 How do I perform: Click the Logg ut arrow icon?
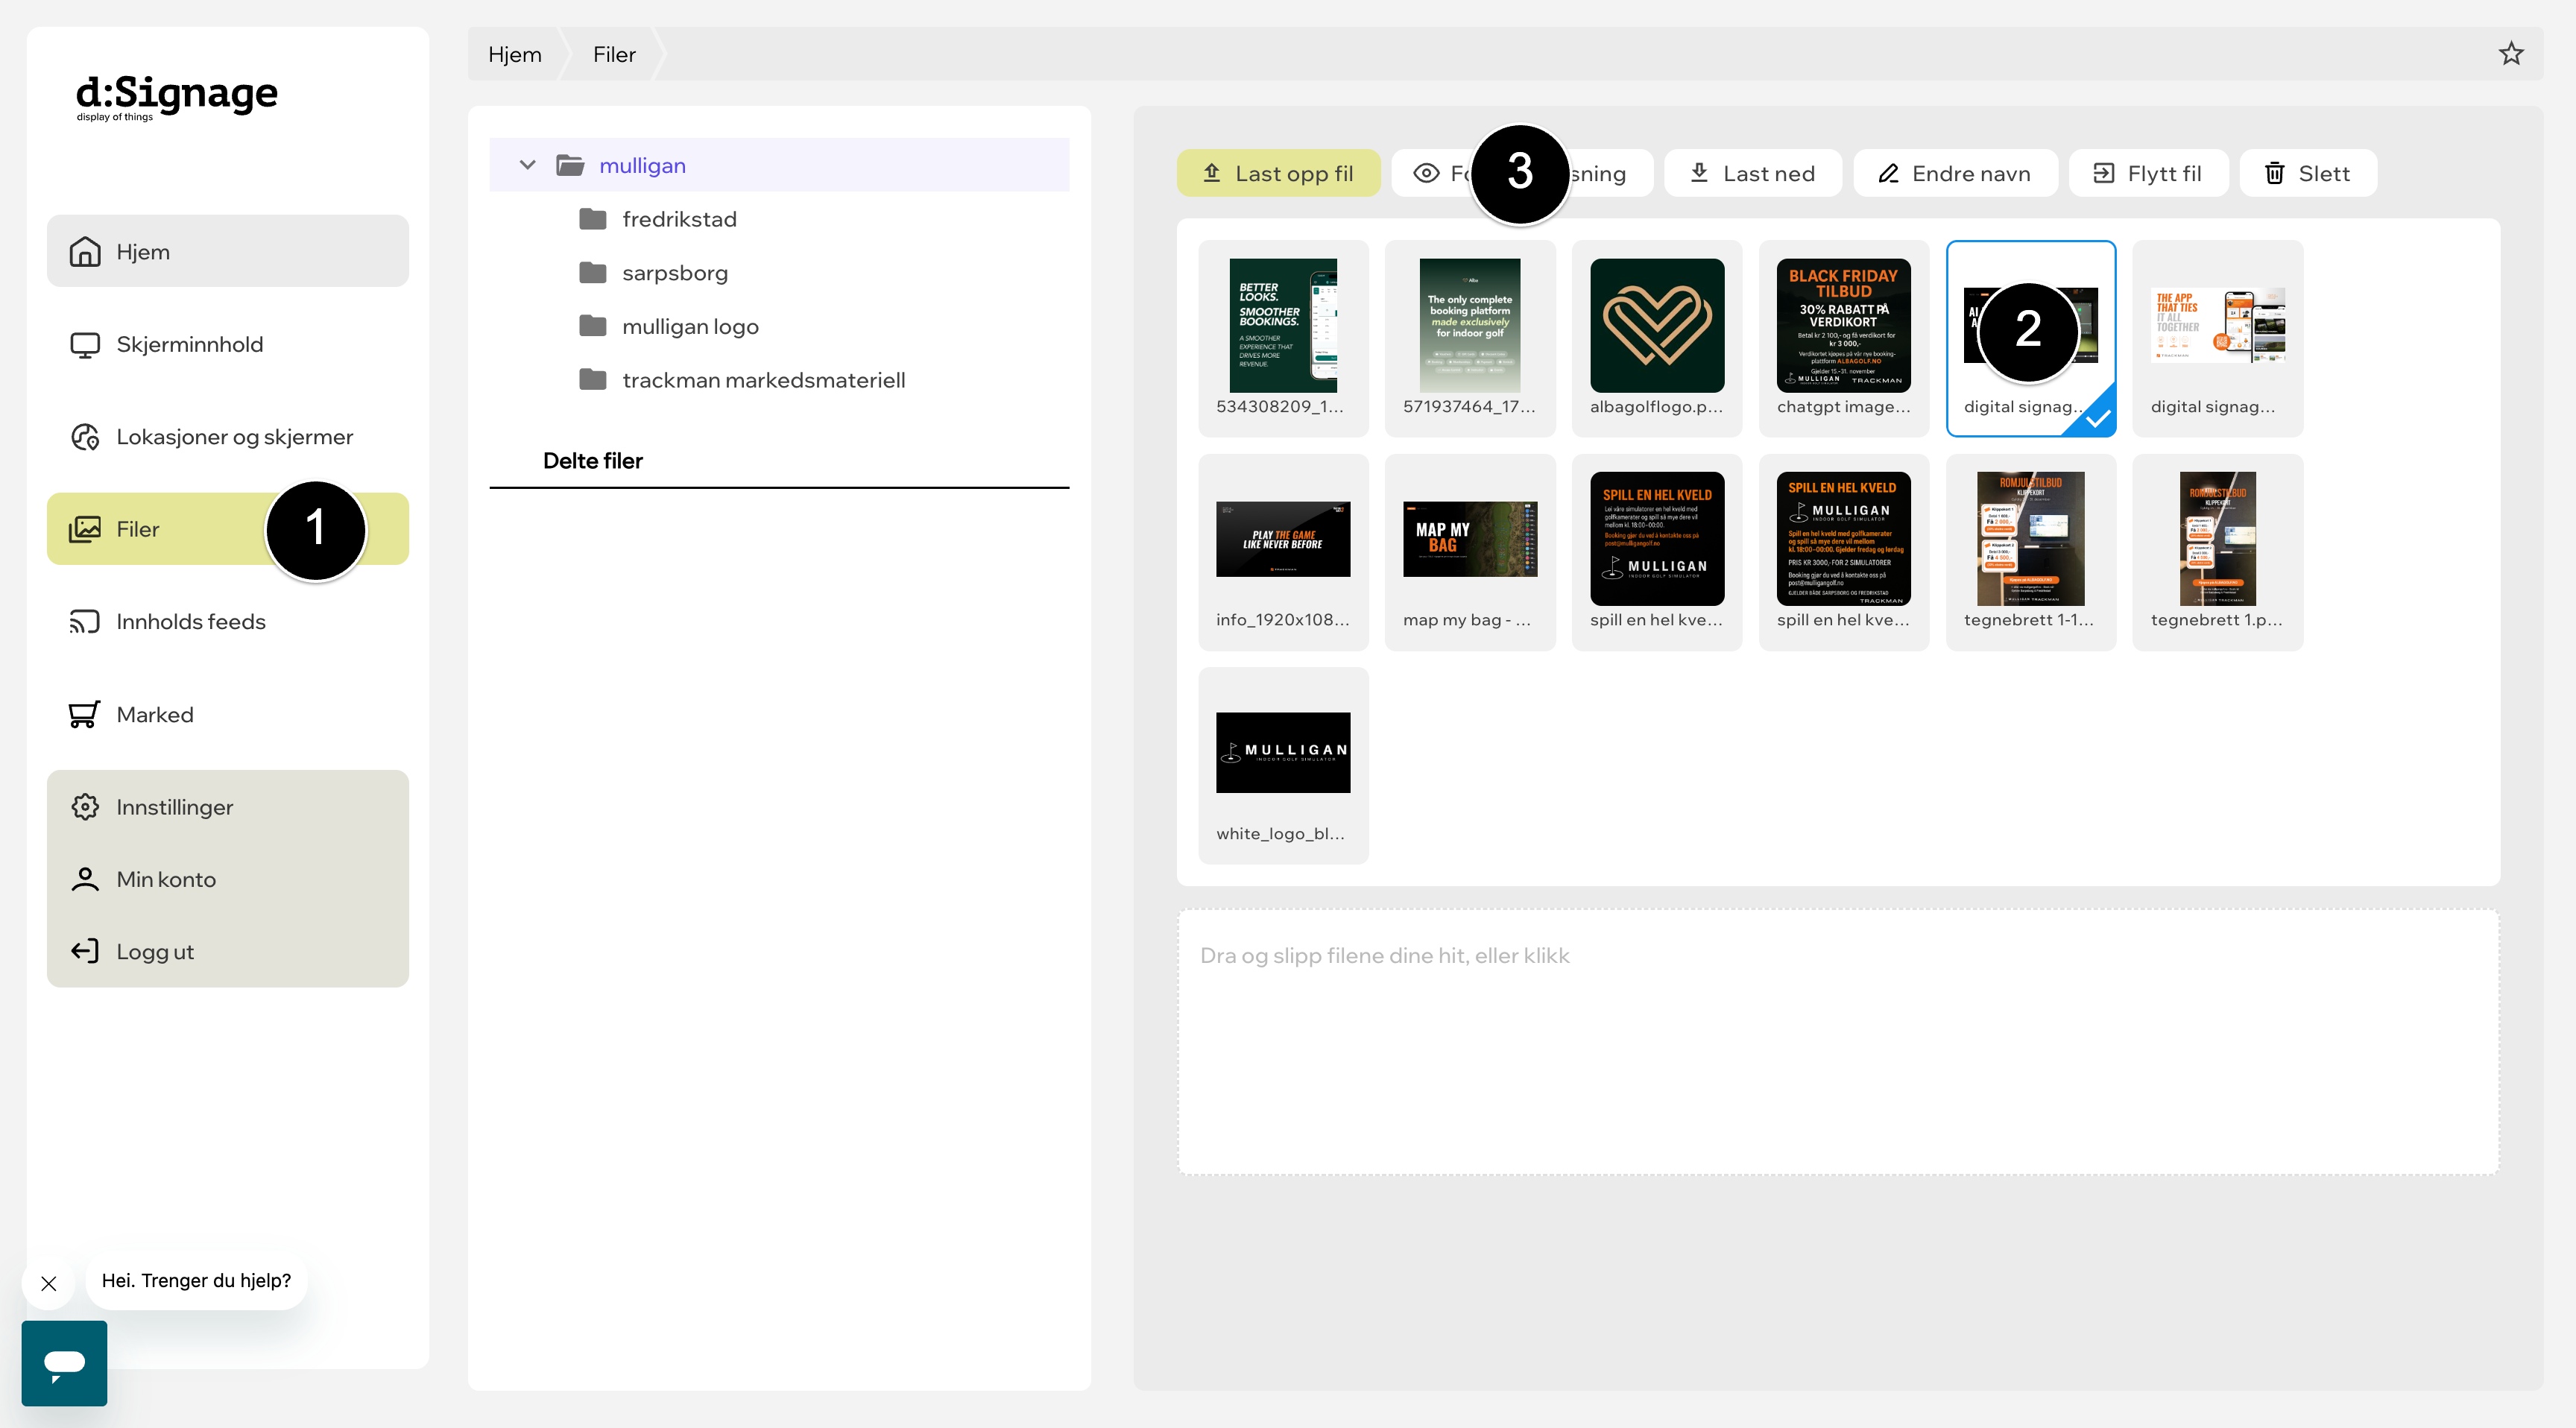click(x=85, y=951)
